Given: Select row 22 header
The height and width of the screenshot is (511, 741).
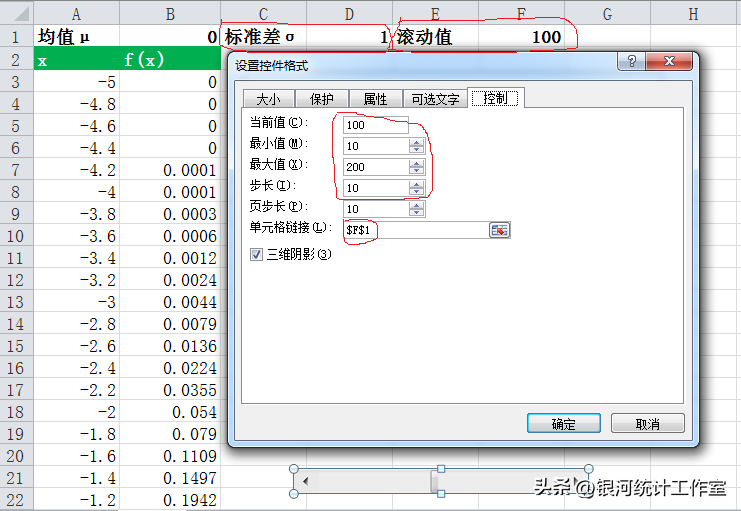Looking at the screenshot, I should 16,499.
